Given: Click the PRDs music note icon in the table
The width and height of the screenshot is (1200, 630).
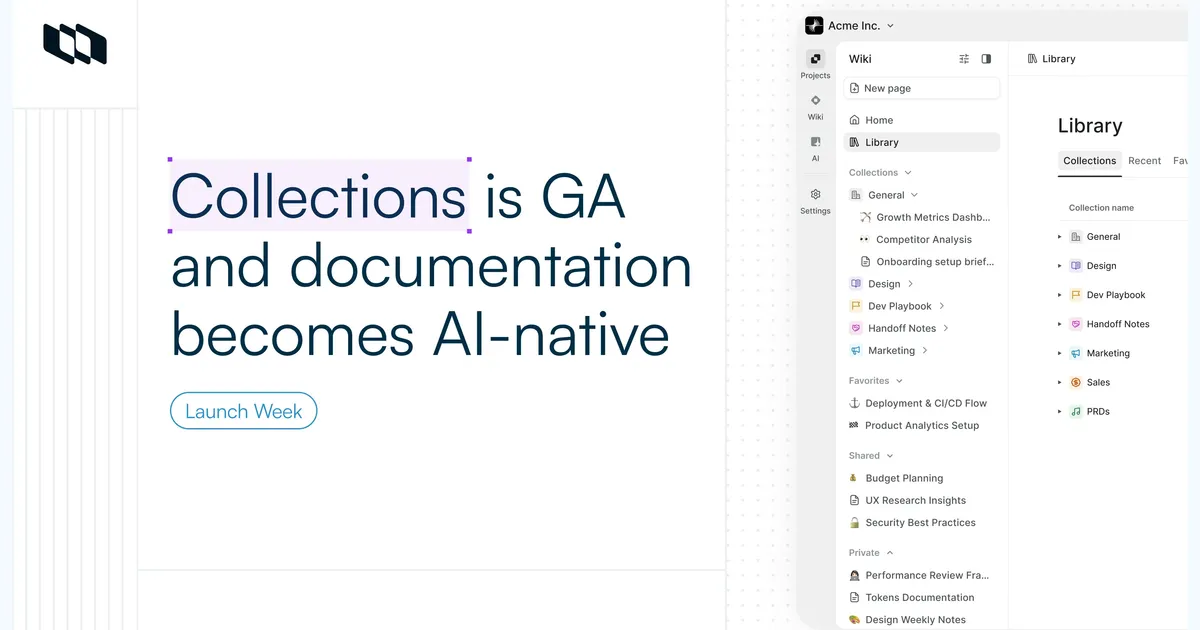Looking at the screenshot, I should [x=1076, y=411].
